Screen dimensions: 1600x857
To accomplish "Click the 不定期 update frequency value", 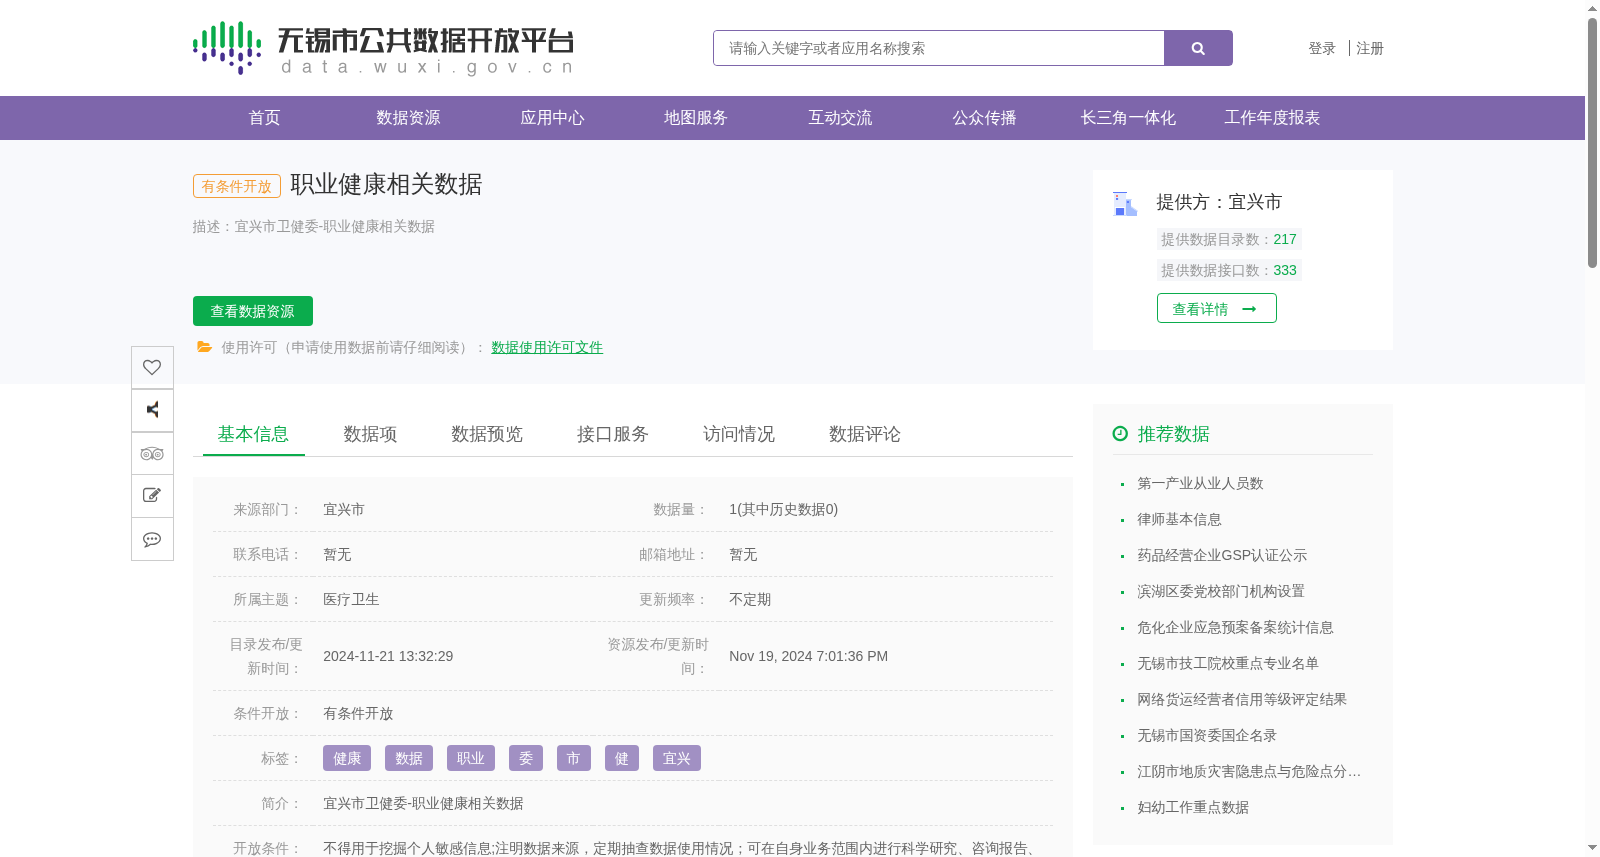I will point(750,599).
